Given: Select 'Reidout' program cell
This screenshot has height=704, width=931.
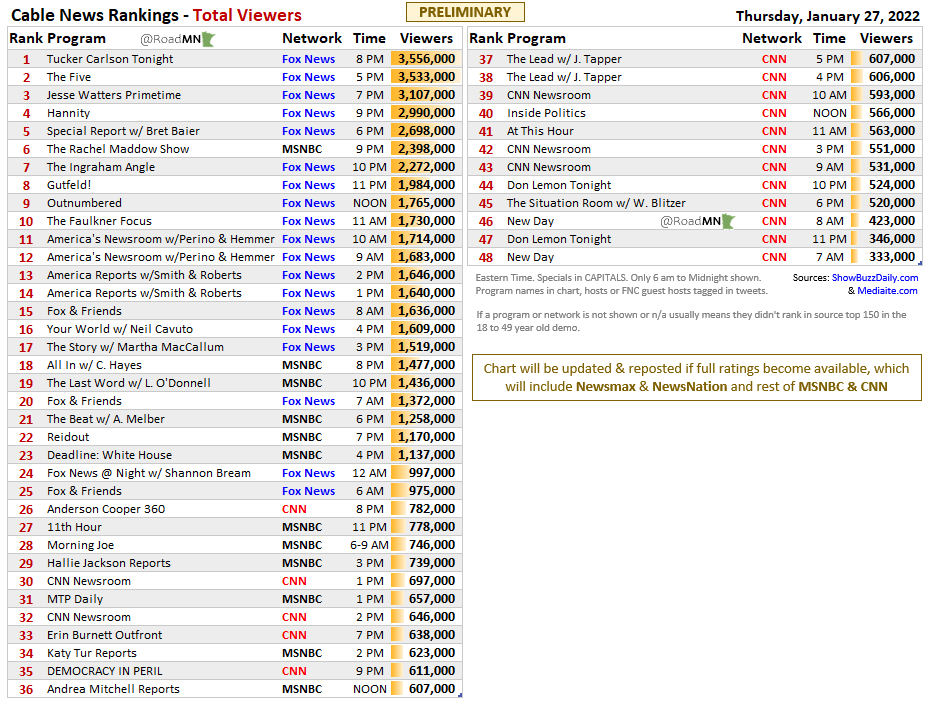Looking at the screenshot, I should point(68,437).
